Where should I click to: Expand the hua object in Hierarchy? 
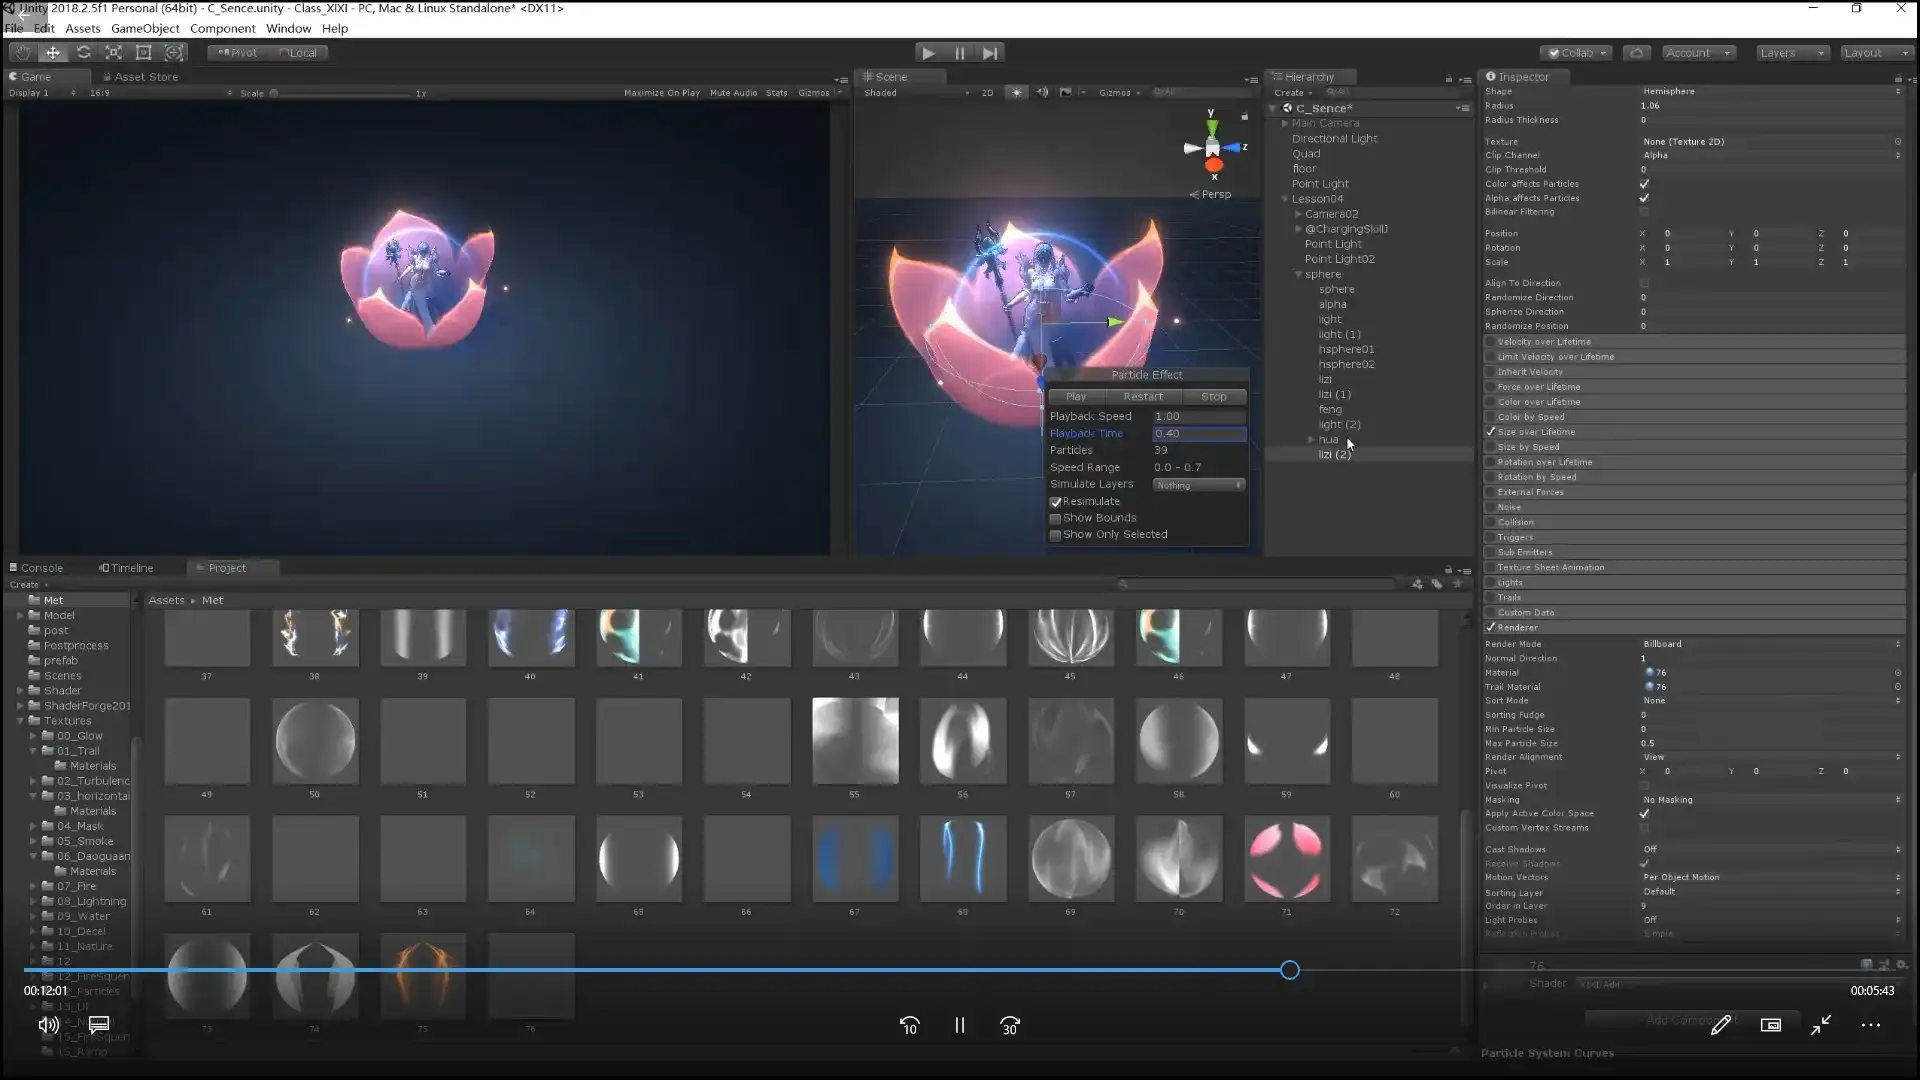pos(1311,440)
